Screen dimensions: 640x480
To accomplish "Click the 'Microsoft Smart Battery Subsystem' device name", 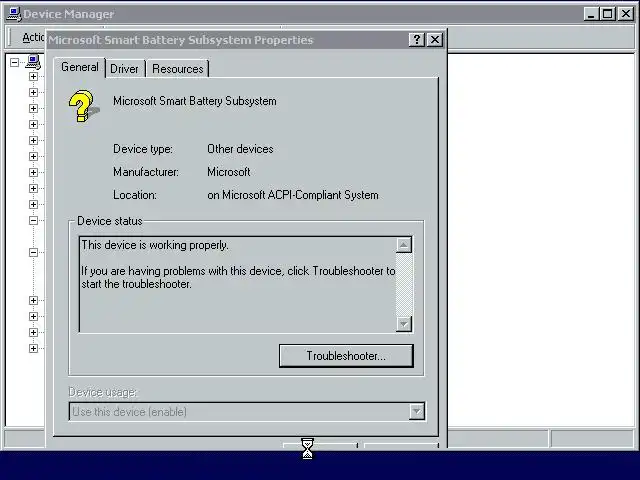I will point(195,101).
